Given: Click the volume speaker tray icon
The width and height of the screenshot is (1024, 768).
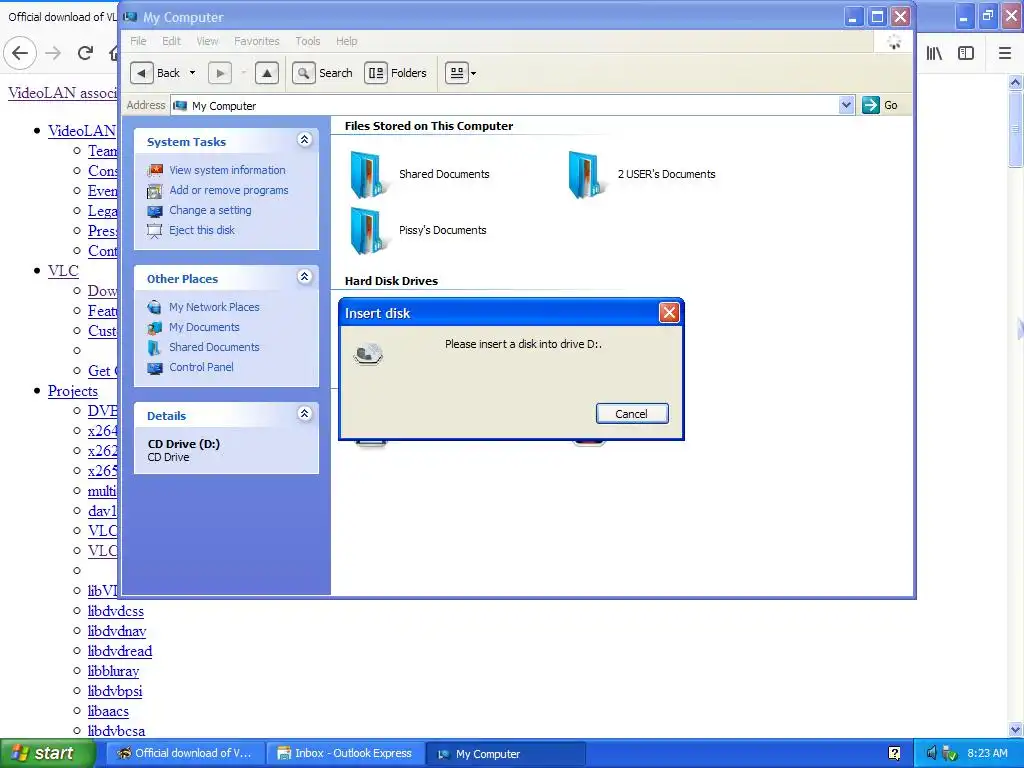Looking at the screenshot, I should 931,753.
